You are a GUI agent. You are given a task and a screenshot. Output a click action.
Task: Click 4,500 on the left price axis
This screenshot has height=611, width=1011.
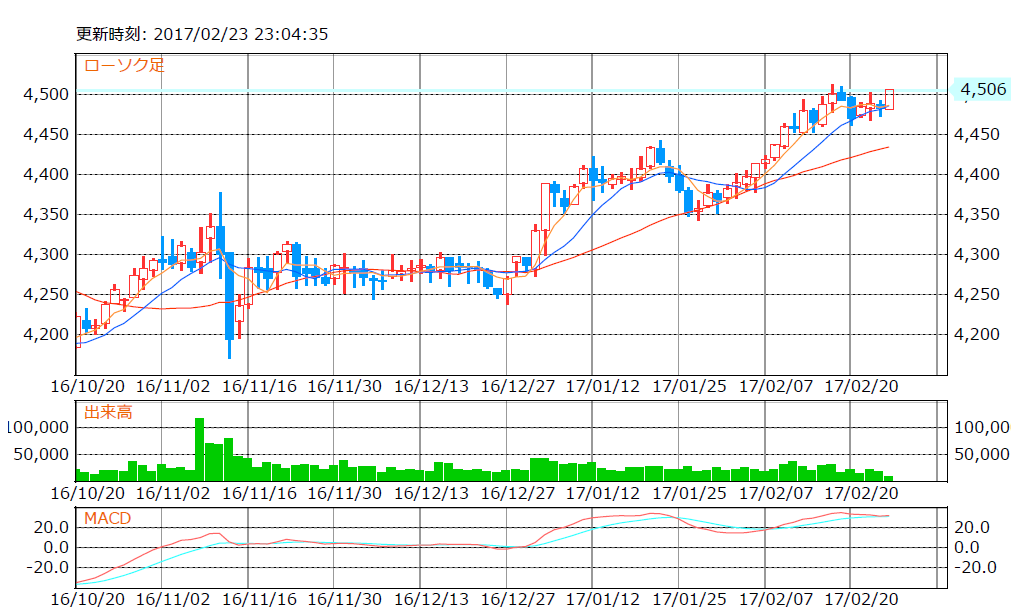pyautogui.click(x=45, y=95)
